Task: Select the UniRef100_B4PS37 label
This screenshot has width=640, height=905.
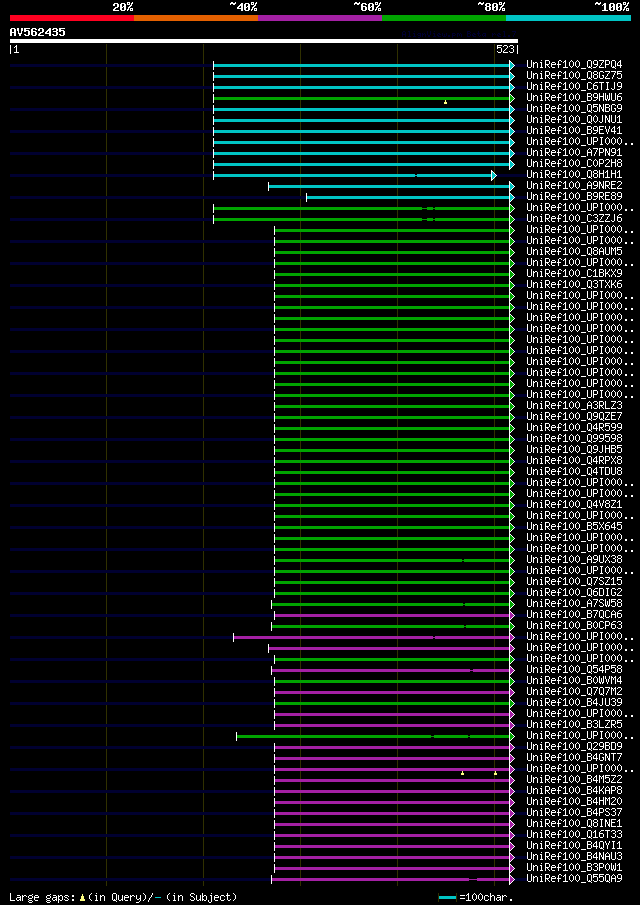Action: pyautogui.click(x=574, y=813)
